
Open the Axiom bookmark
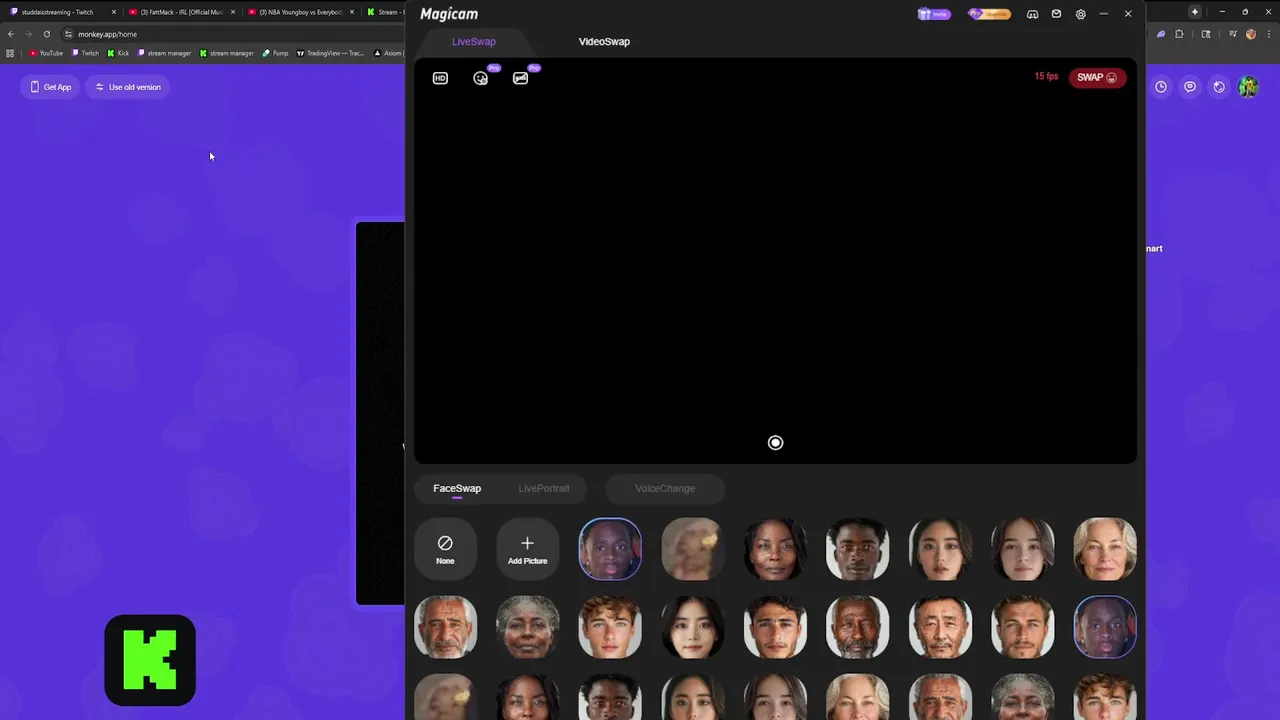point(388,53)
